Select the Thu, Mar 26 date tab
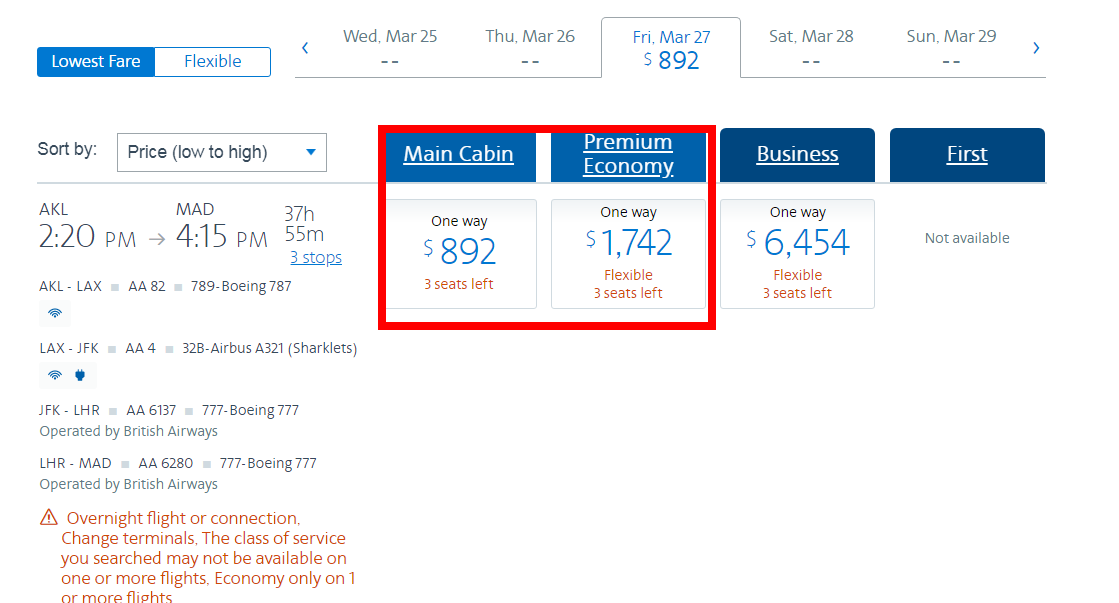Image resolution: width=1119 pixels, height=603 pixels. coord(530,48)
